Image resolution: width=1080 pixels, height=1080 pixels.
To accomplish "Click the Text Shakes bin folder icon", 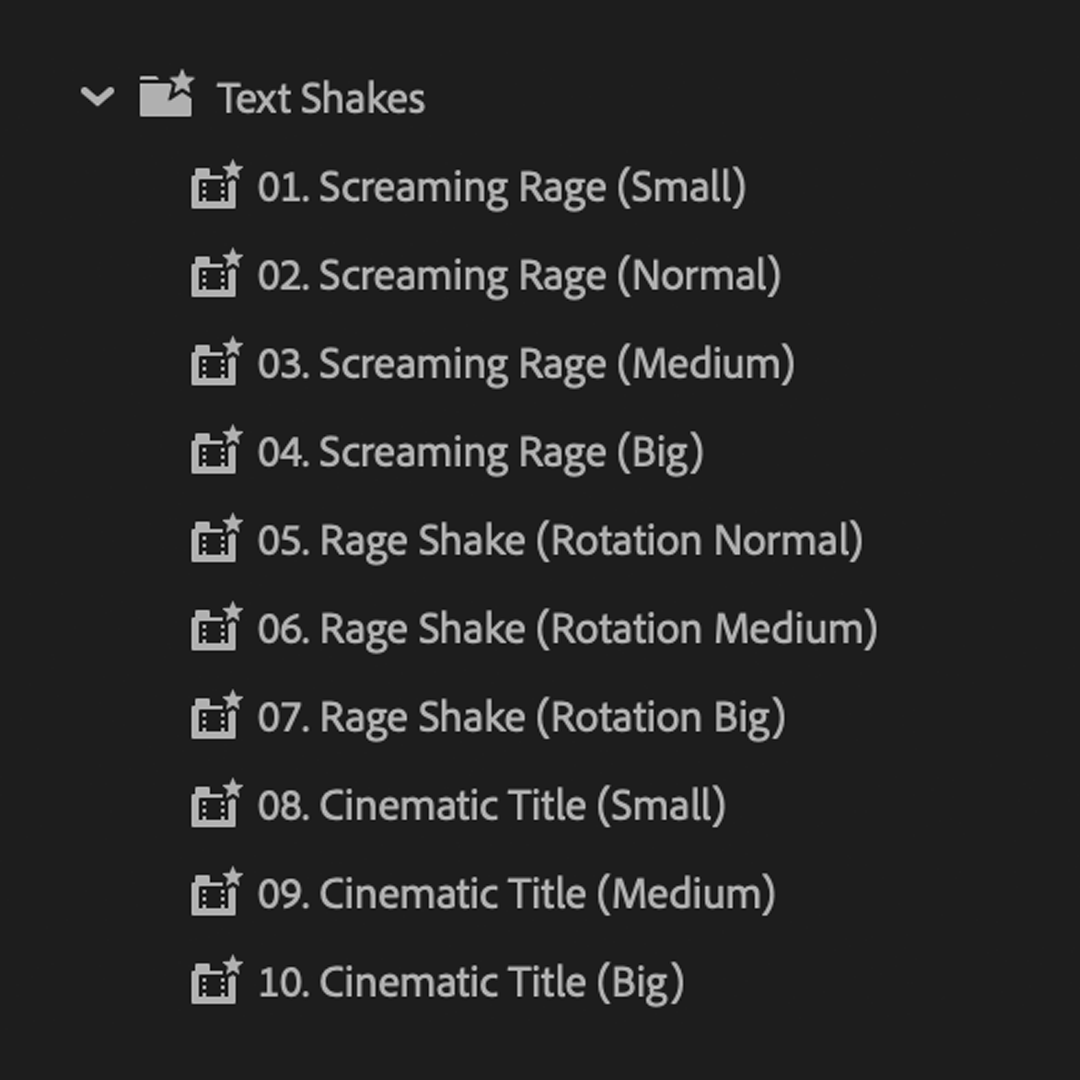I will point(166,97).
